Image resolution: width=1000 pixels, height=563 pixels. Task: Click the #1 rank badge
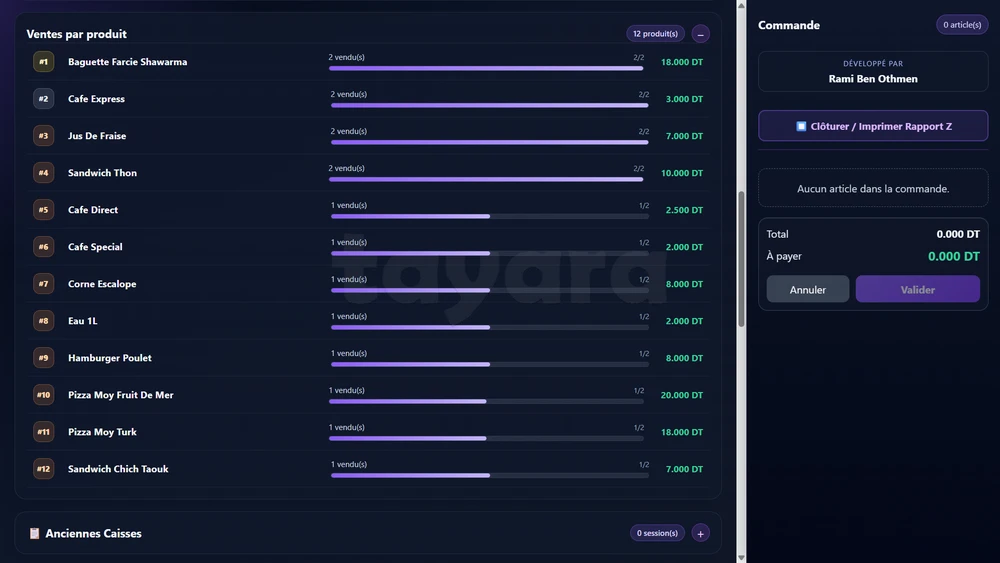[x=43, y=62]
